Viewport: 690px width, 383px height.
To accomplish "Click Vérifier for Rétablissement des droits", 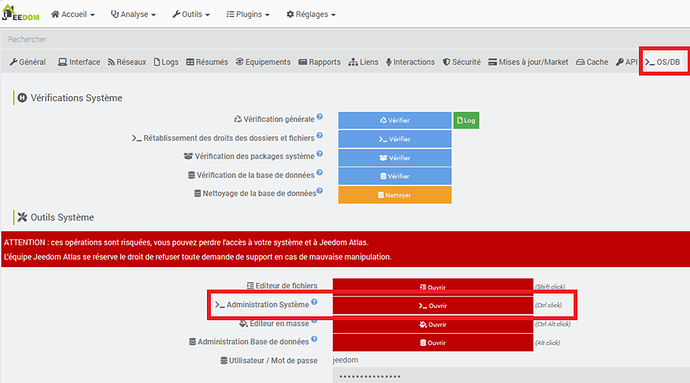I will [x=395, y=139].
